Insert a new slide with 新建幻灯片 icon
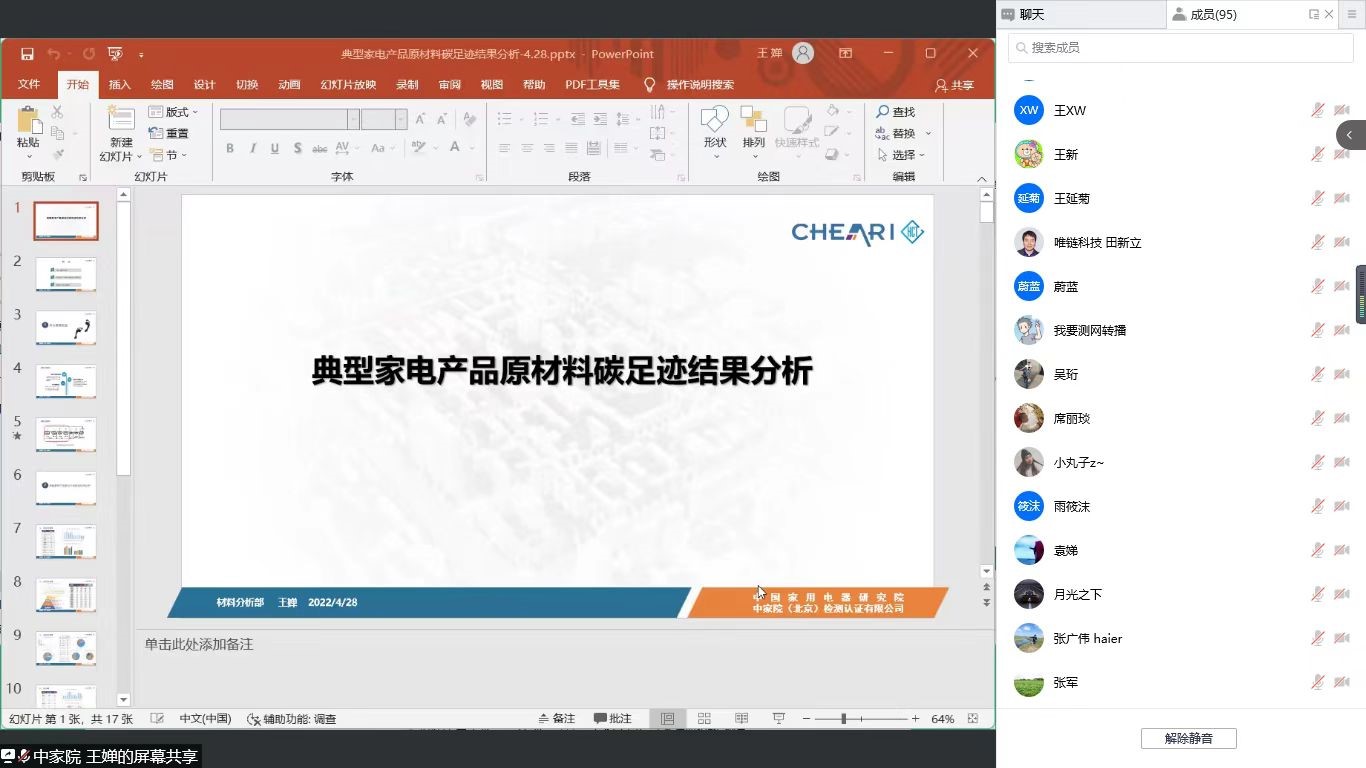This screenshot has width=1366, height=768. 121,120
